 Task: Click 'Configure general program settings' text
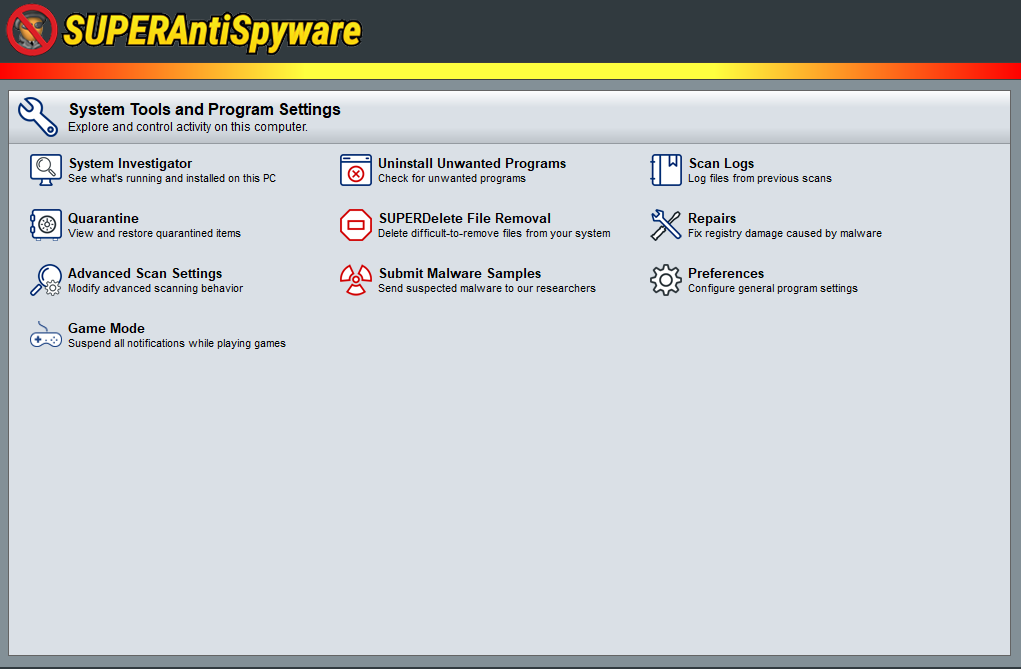pyautogui.click(x=773, y=289)
